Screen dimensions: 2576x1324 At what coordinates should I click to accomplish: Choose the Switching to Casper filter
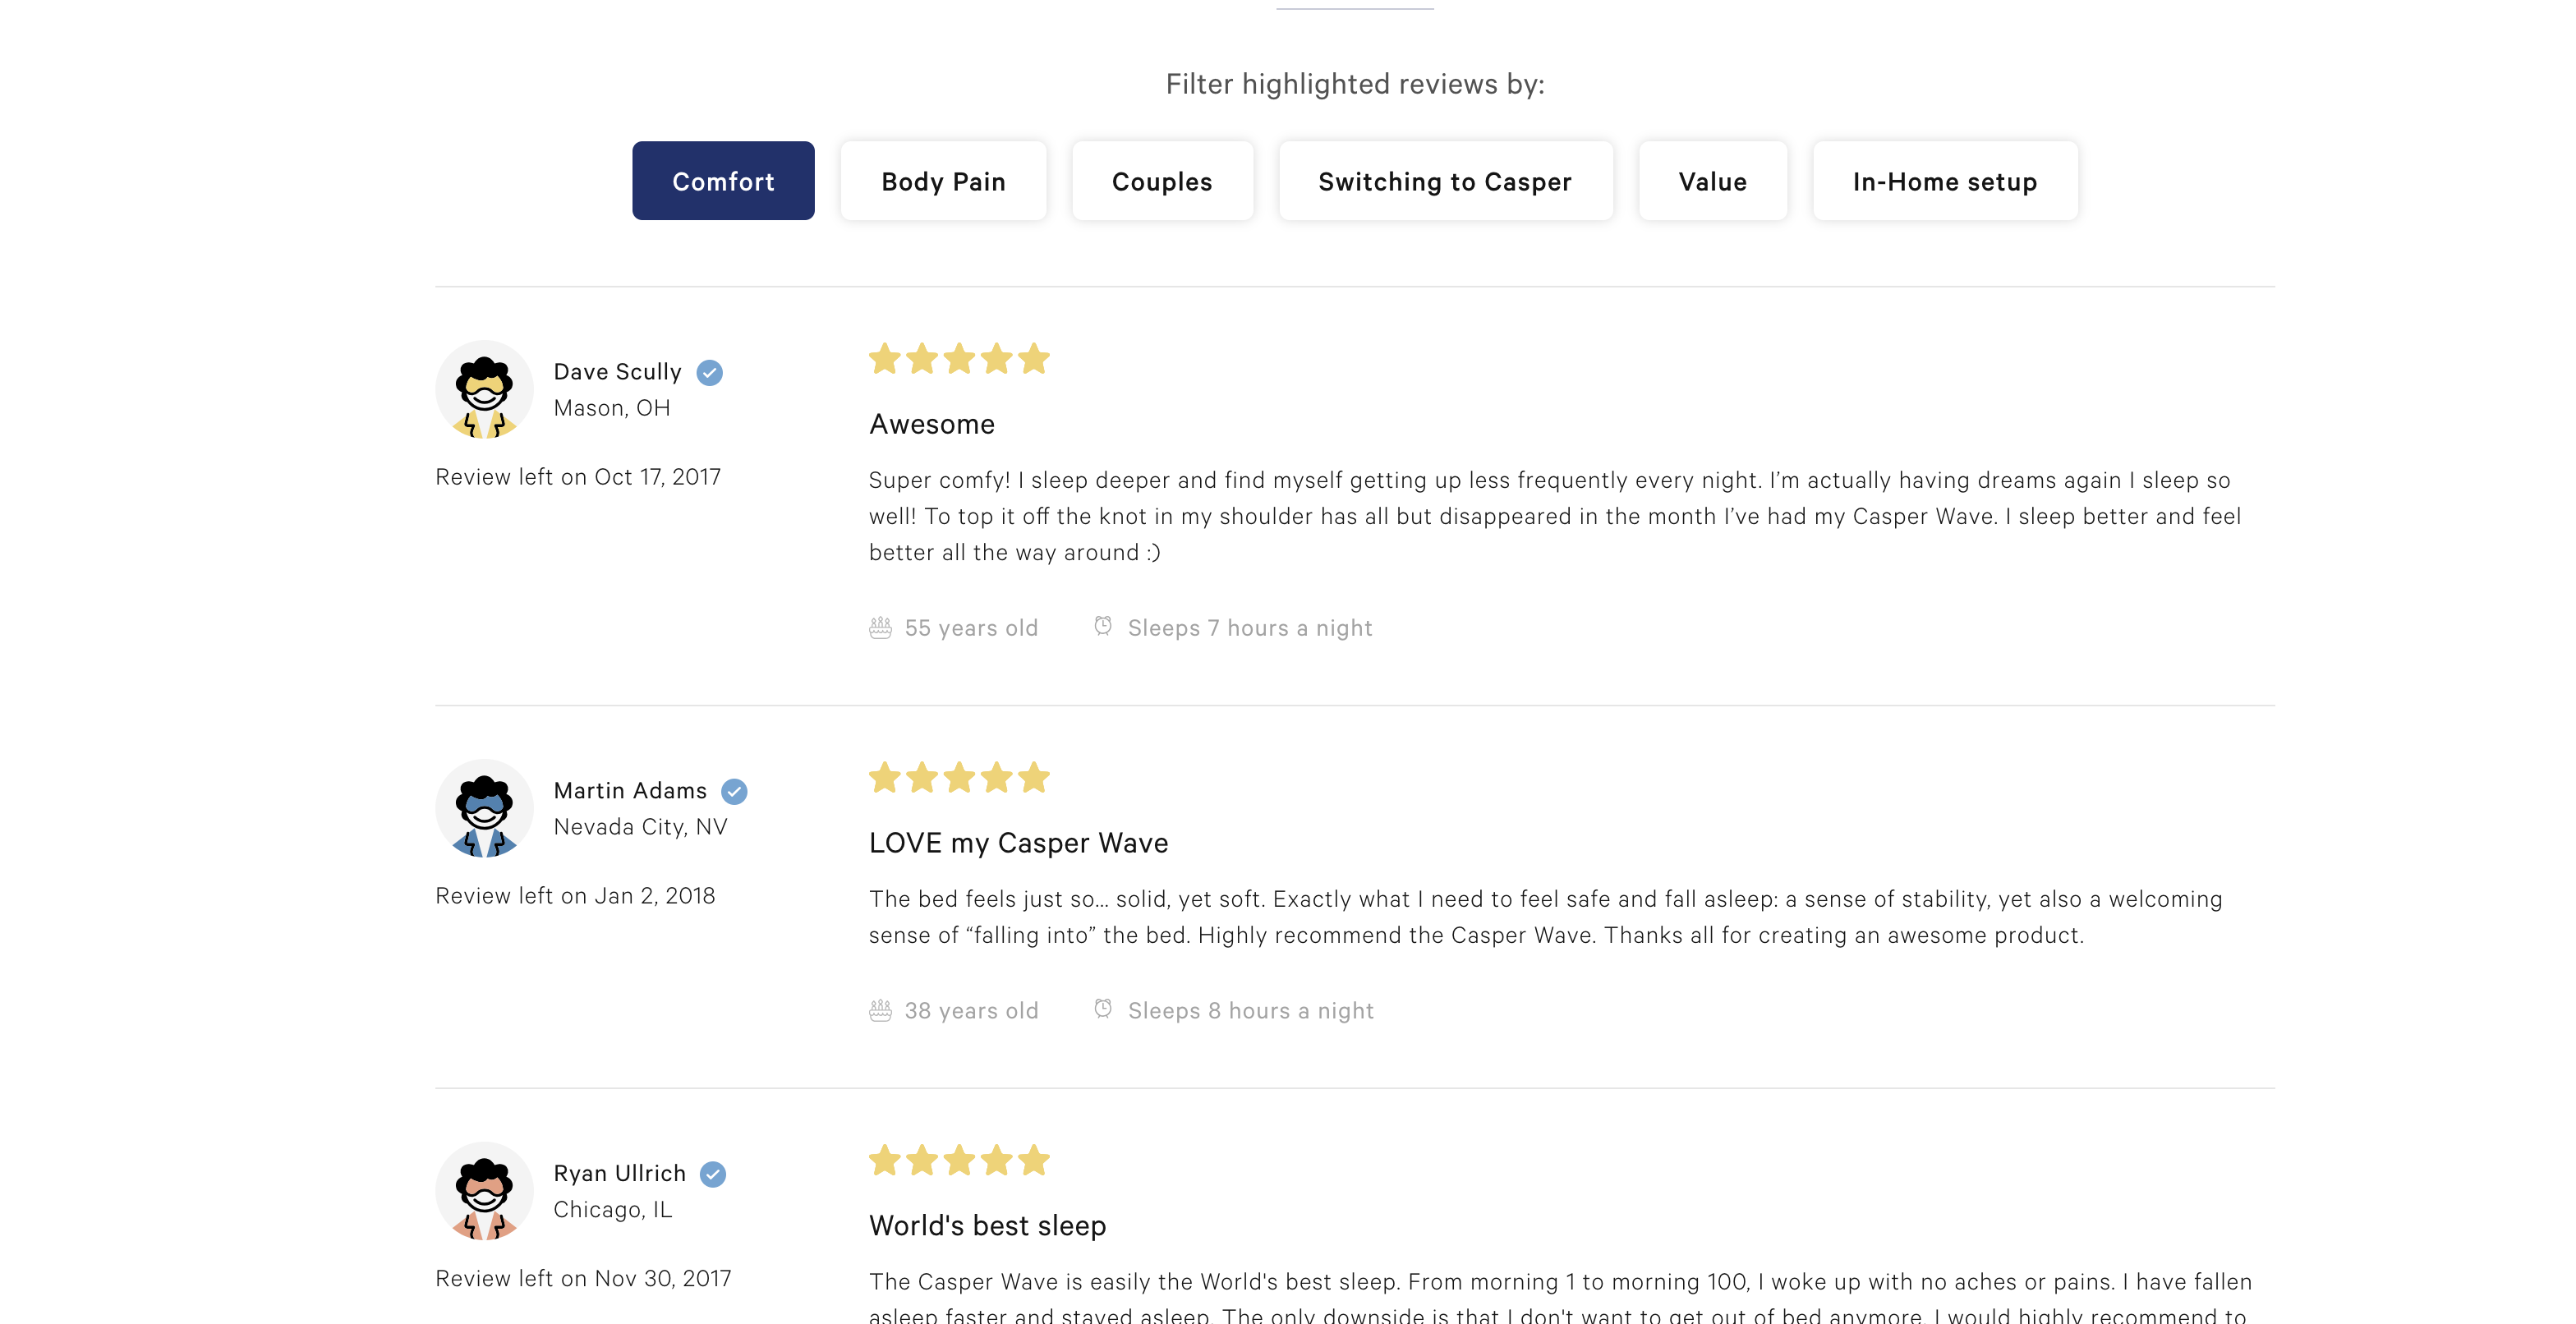1445,181
